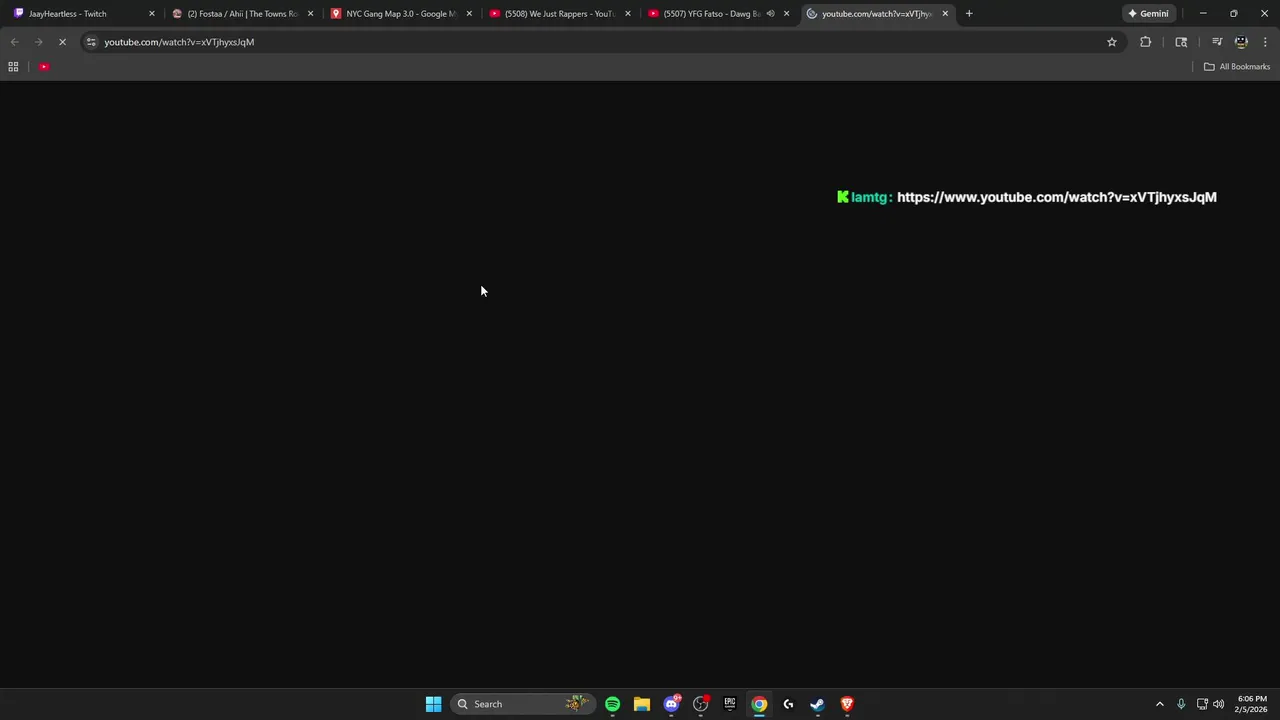Click the Windows taskbar Search box
This screenshot has width=1280, height=720.
click(523, 704)
